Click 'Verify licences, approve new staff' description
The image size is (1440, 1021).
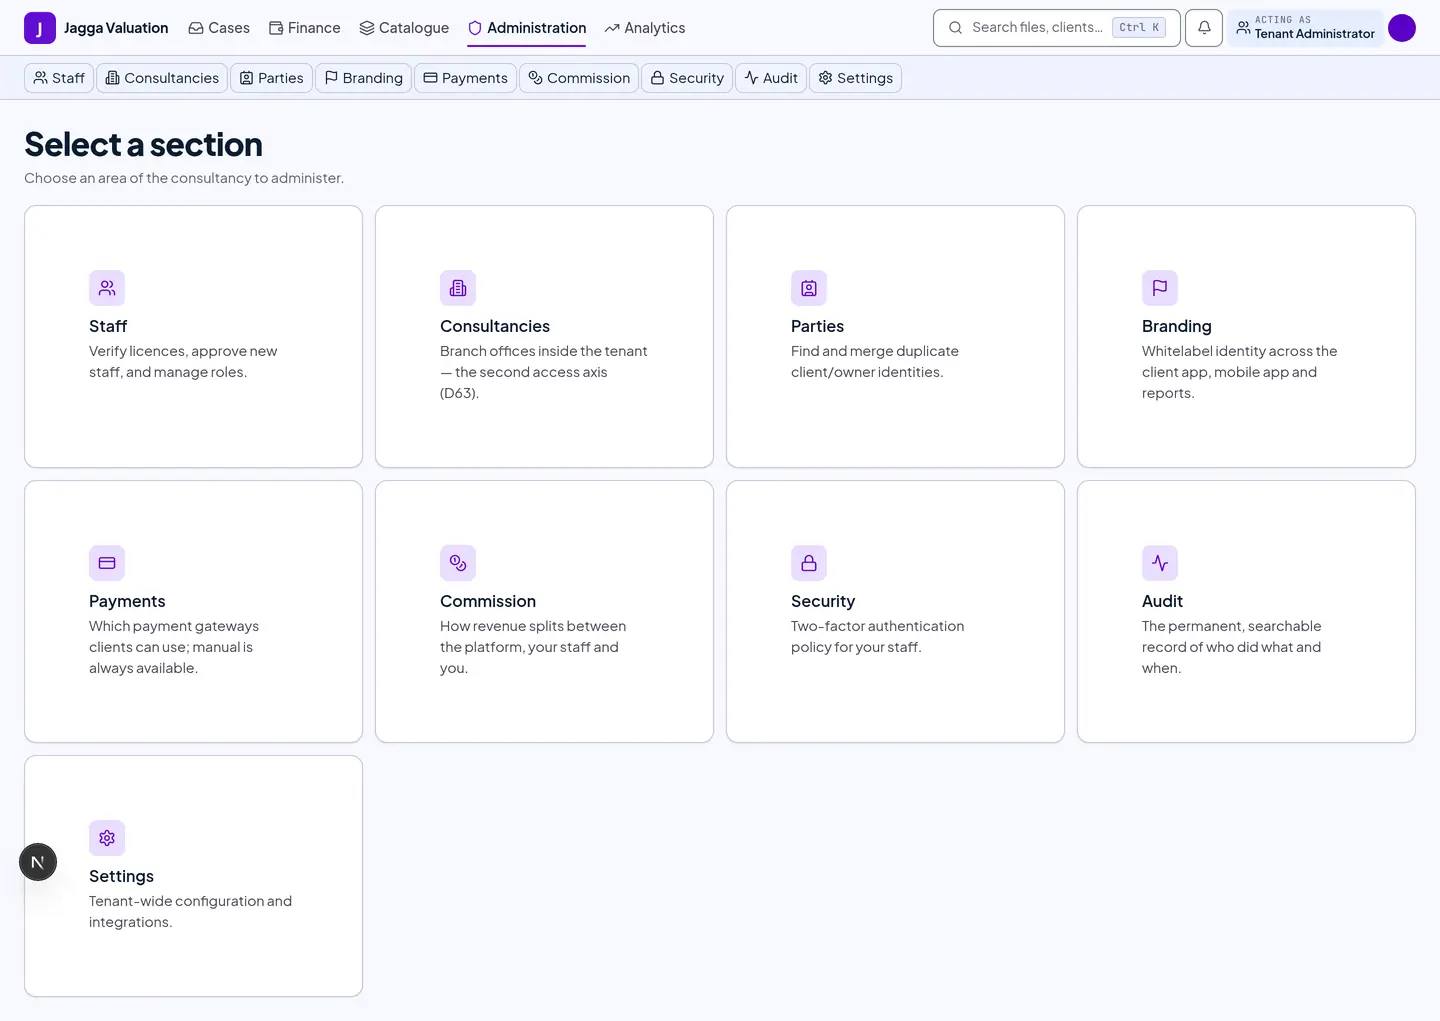point(183,361)
